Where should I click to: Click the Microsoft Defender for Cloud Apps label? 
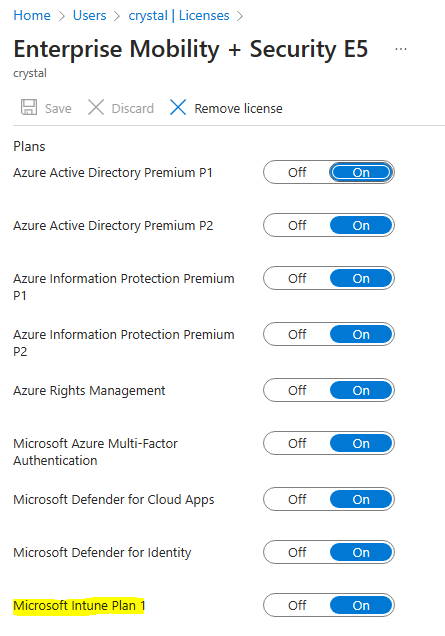pyautogui.click(x=114, y=500)
